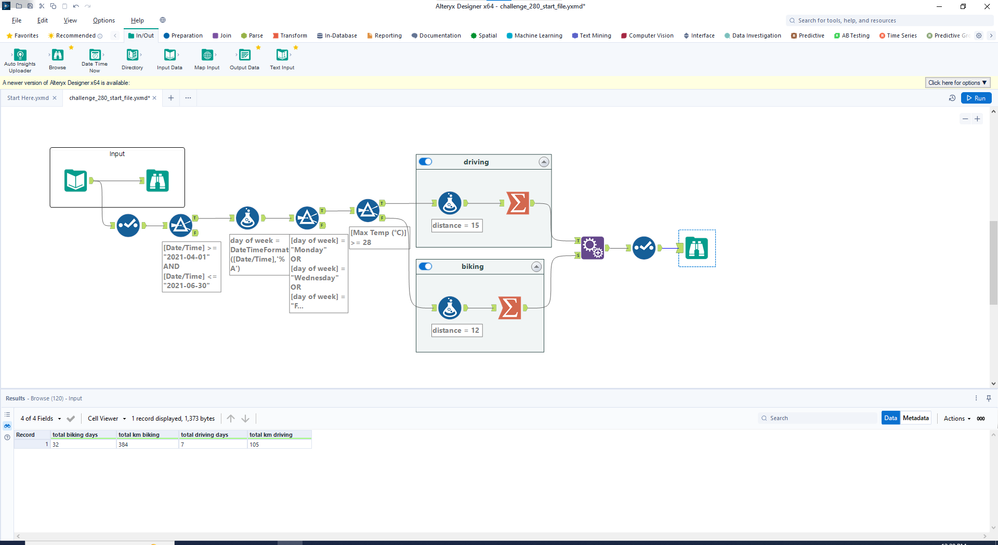
Task: Open the Options menu
Action: coord(104,20)
